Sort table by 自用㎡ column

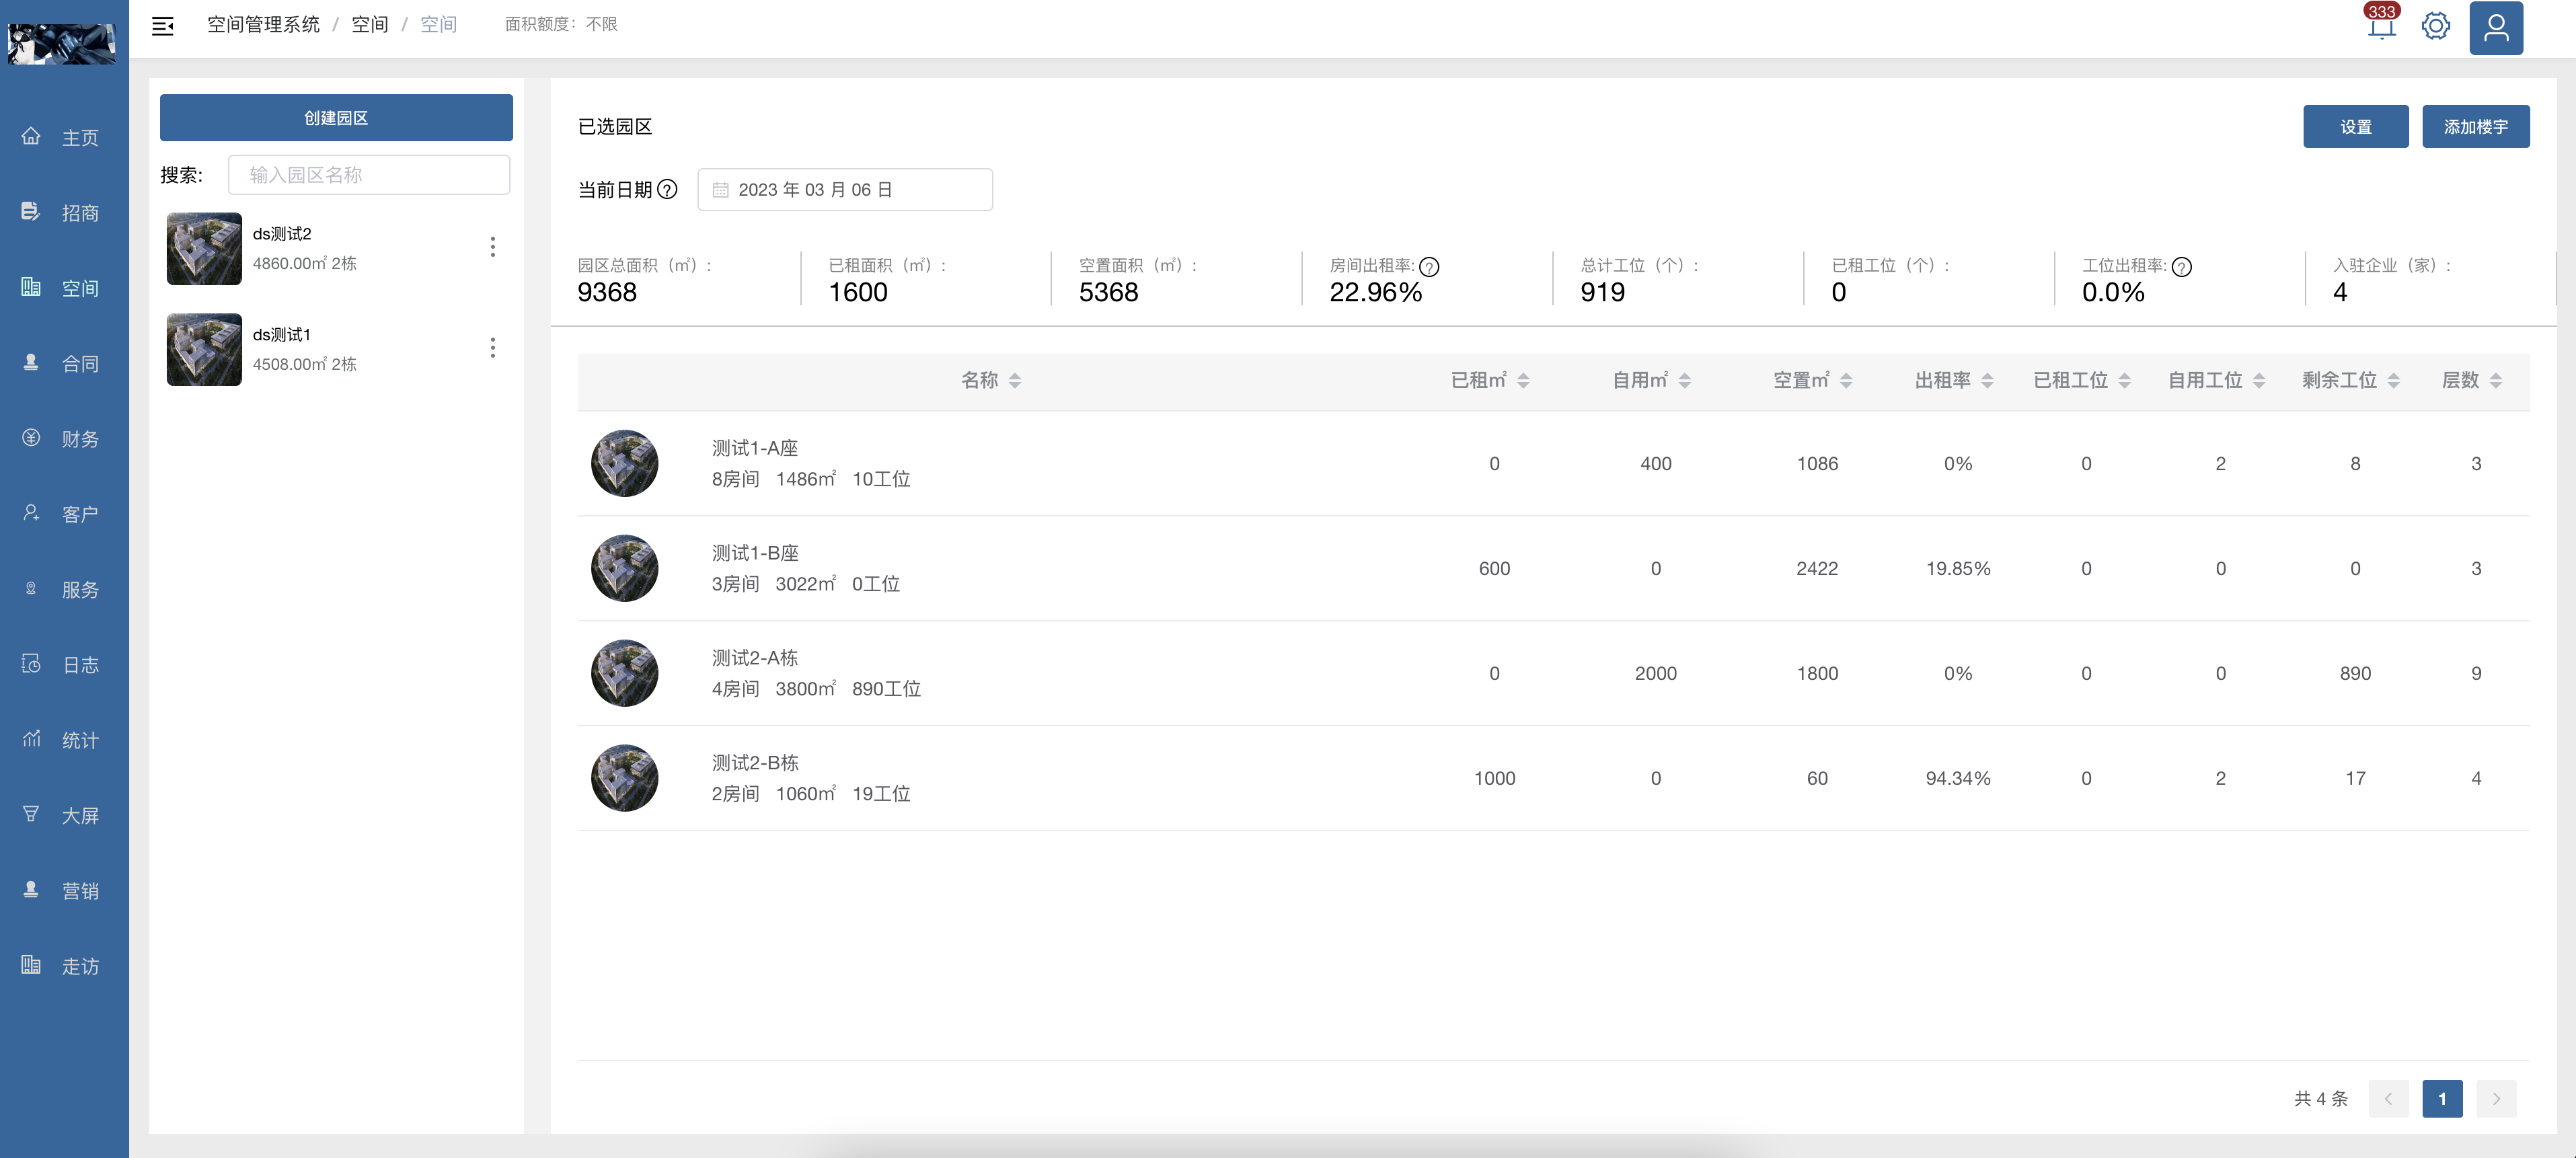click(1685, 380)
